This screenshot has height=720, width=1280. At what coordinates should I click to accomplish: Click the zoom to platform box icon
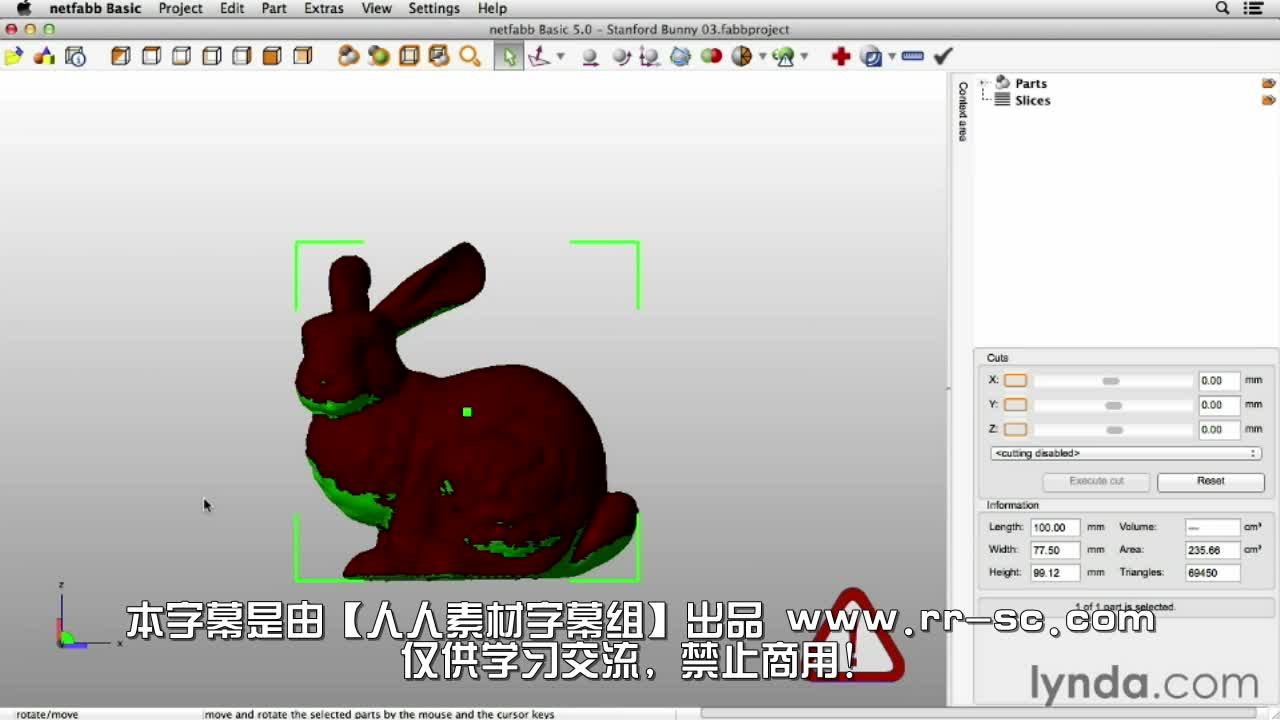409,57
